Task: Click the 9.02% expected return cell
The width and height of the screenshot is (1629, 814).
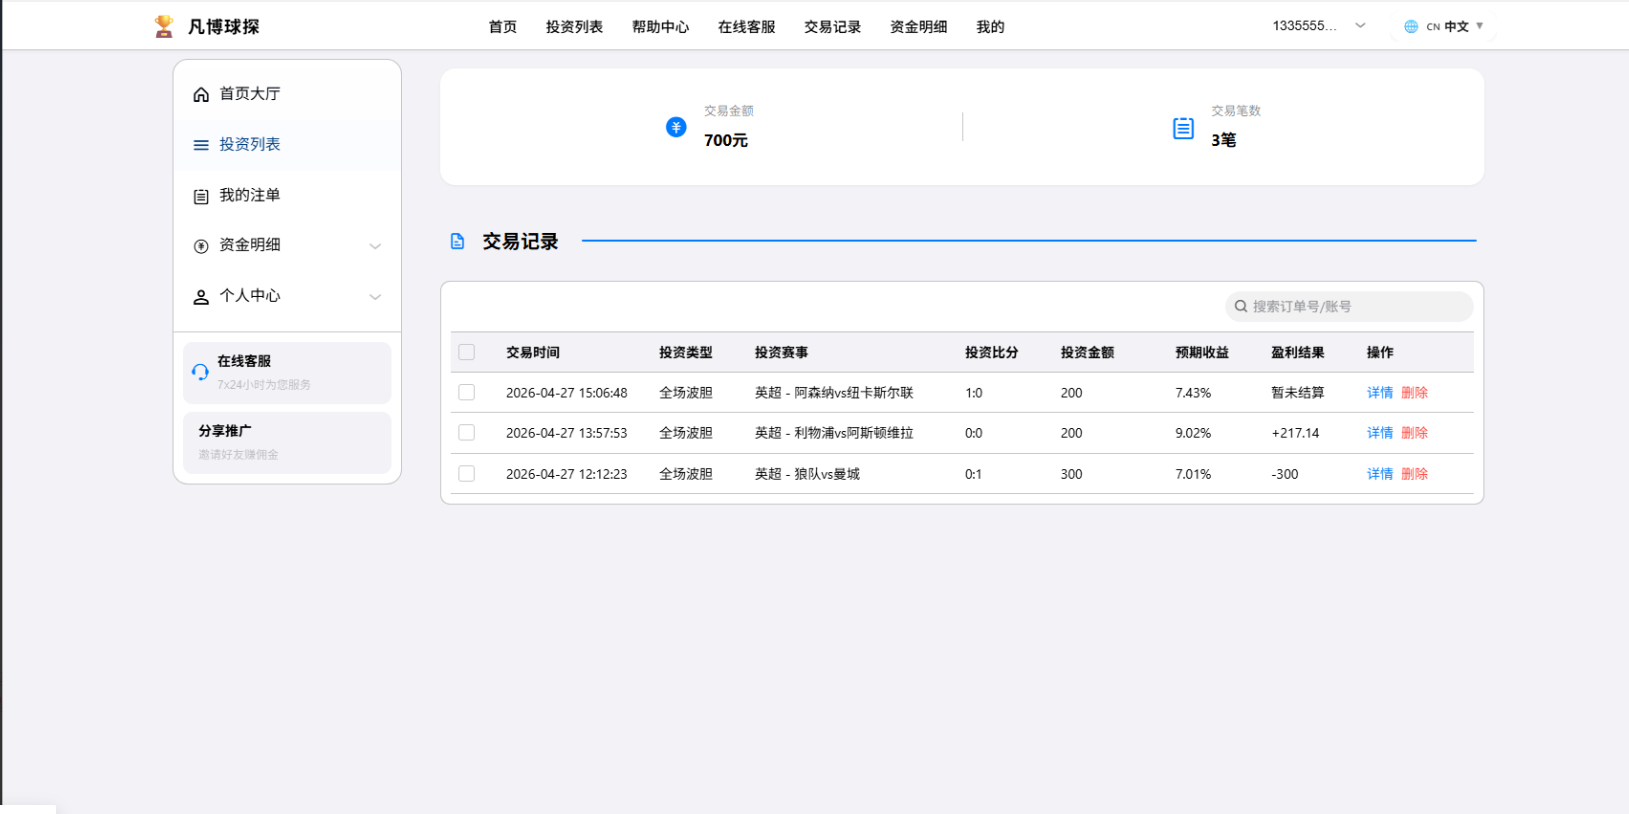Action: point(1193,433)
